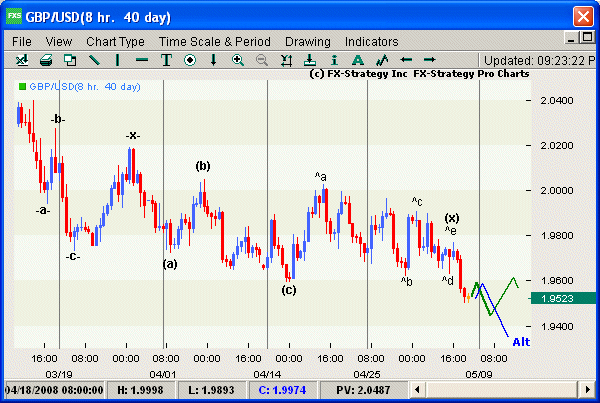The height and width of the screenshot is (403, 600).
Task: Click the FXS application icon in title bar
Action: coord(14,16)
